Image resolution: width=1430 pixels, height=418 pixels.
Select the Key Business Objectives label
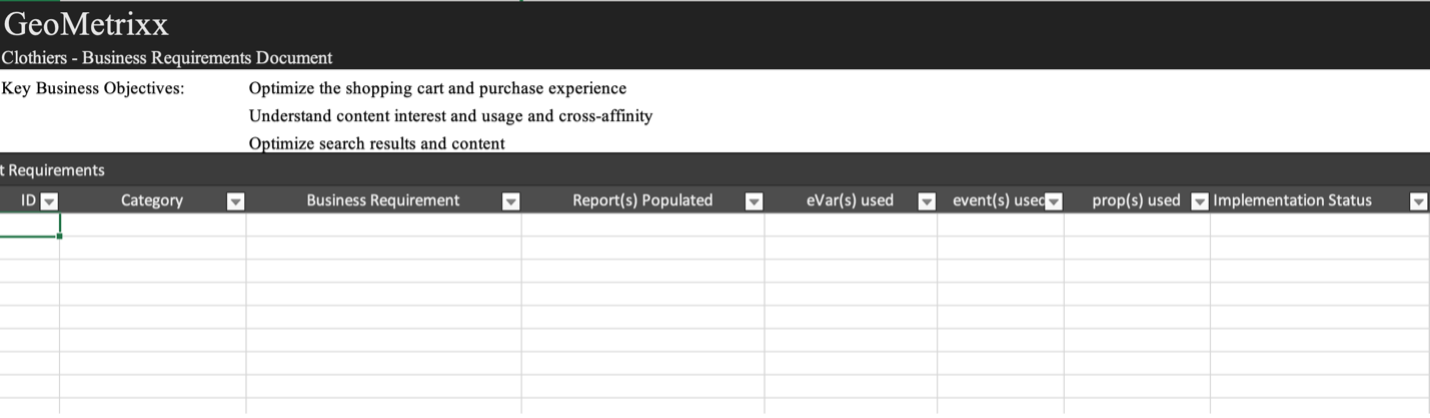pyautogui.click(x=93, y=88)
